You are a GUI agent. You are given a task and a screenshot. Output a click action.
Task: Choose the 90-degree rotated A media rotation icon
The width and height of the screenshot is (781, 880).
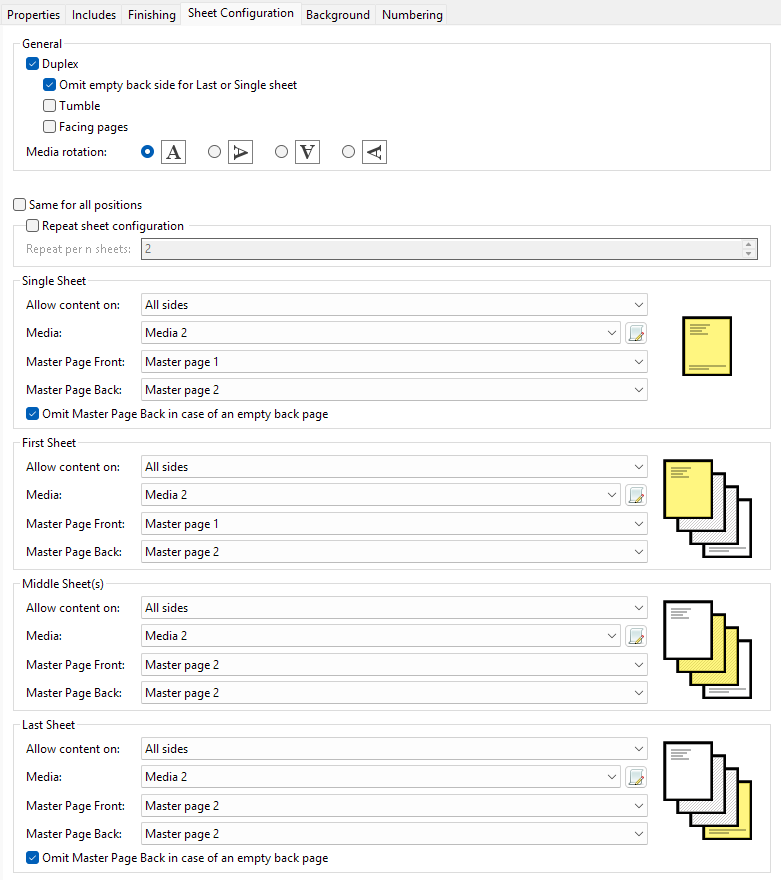[x=240, y=152]
